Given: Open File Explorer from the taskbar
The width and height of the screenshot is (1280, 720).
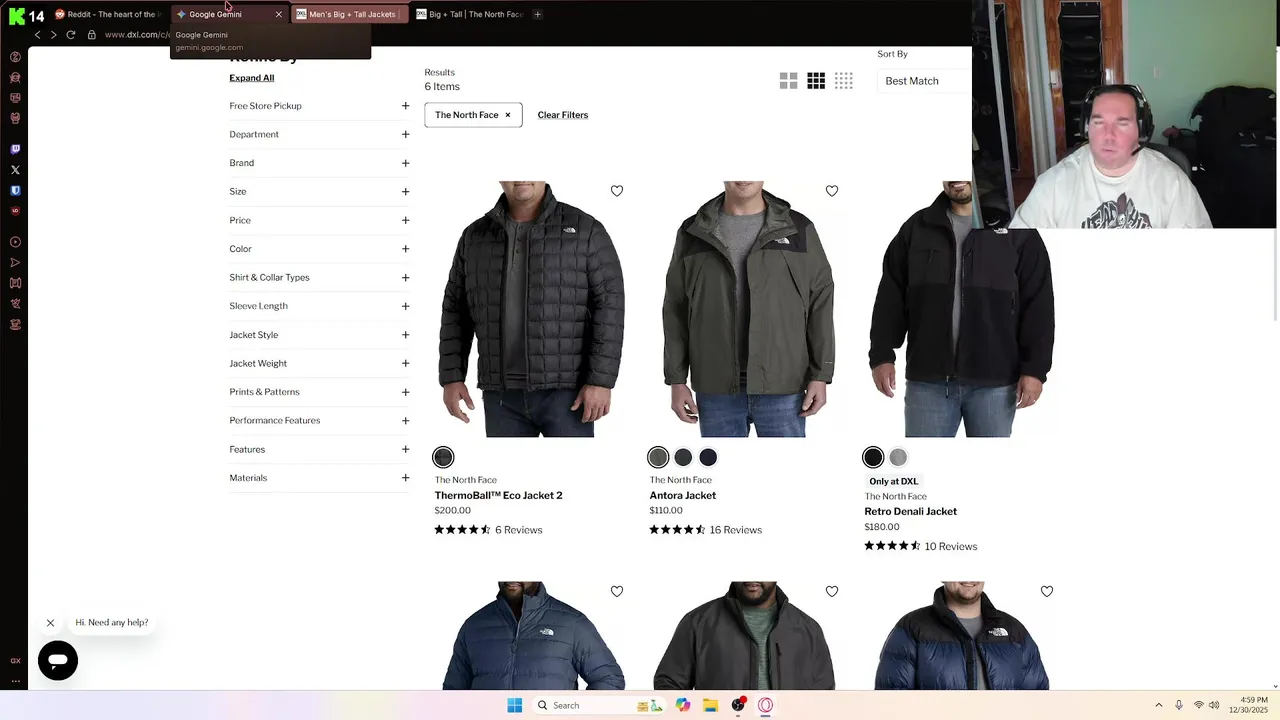Looking at the screenshot, I should [x=710, y=705].
